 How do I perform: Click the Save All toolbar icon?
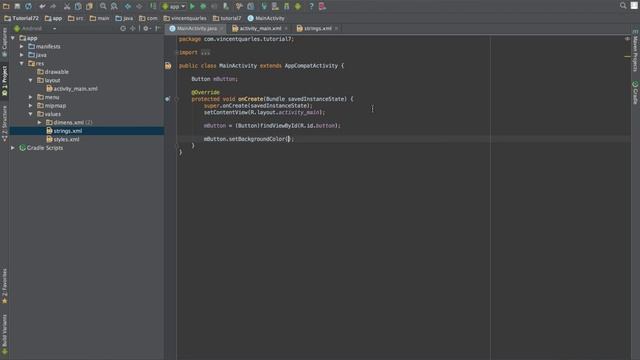[x=17, y=6]
